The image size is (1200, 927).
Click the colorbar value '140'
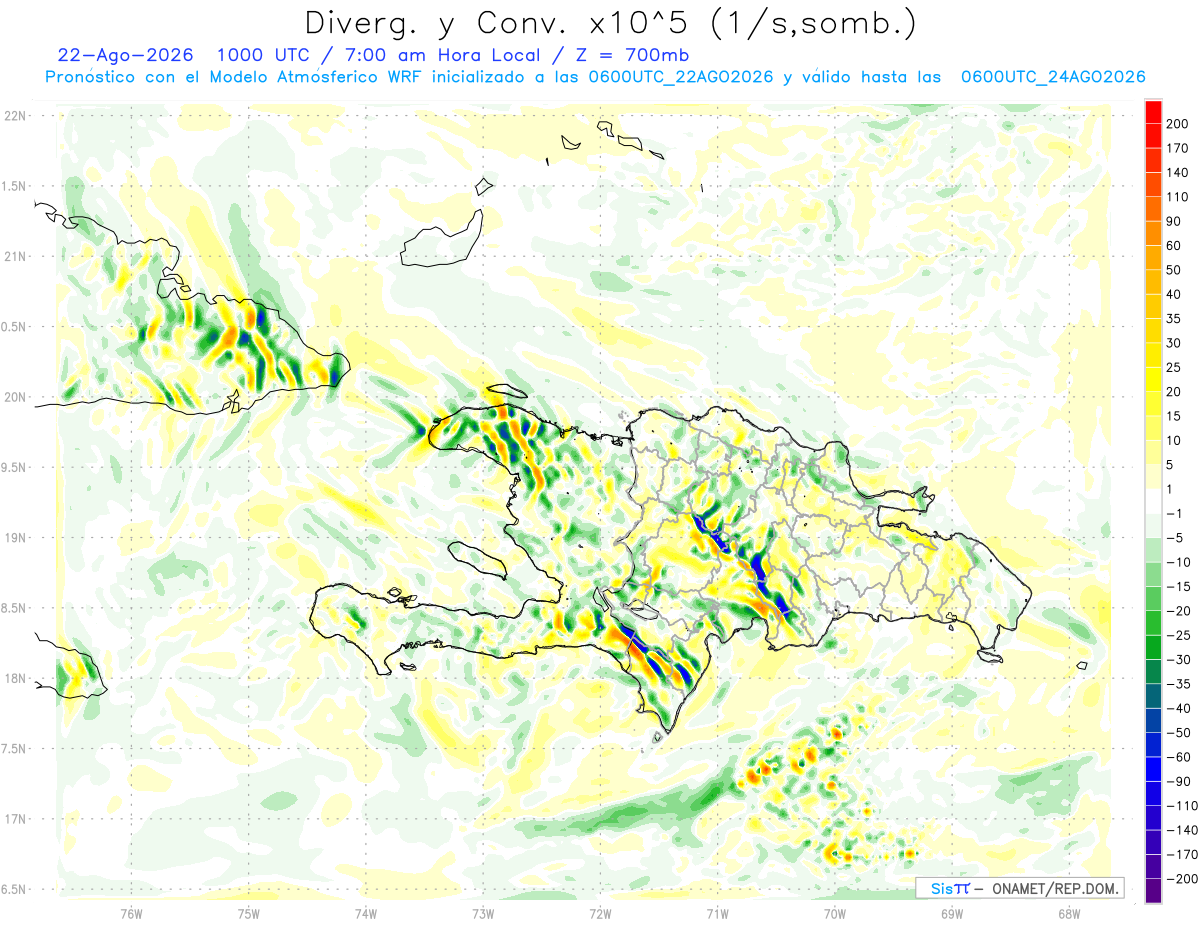pyautogui.click(x=1178, y=173)
